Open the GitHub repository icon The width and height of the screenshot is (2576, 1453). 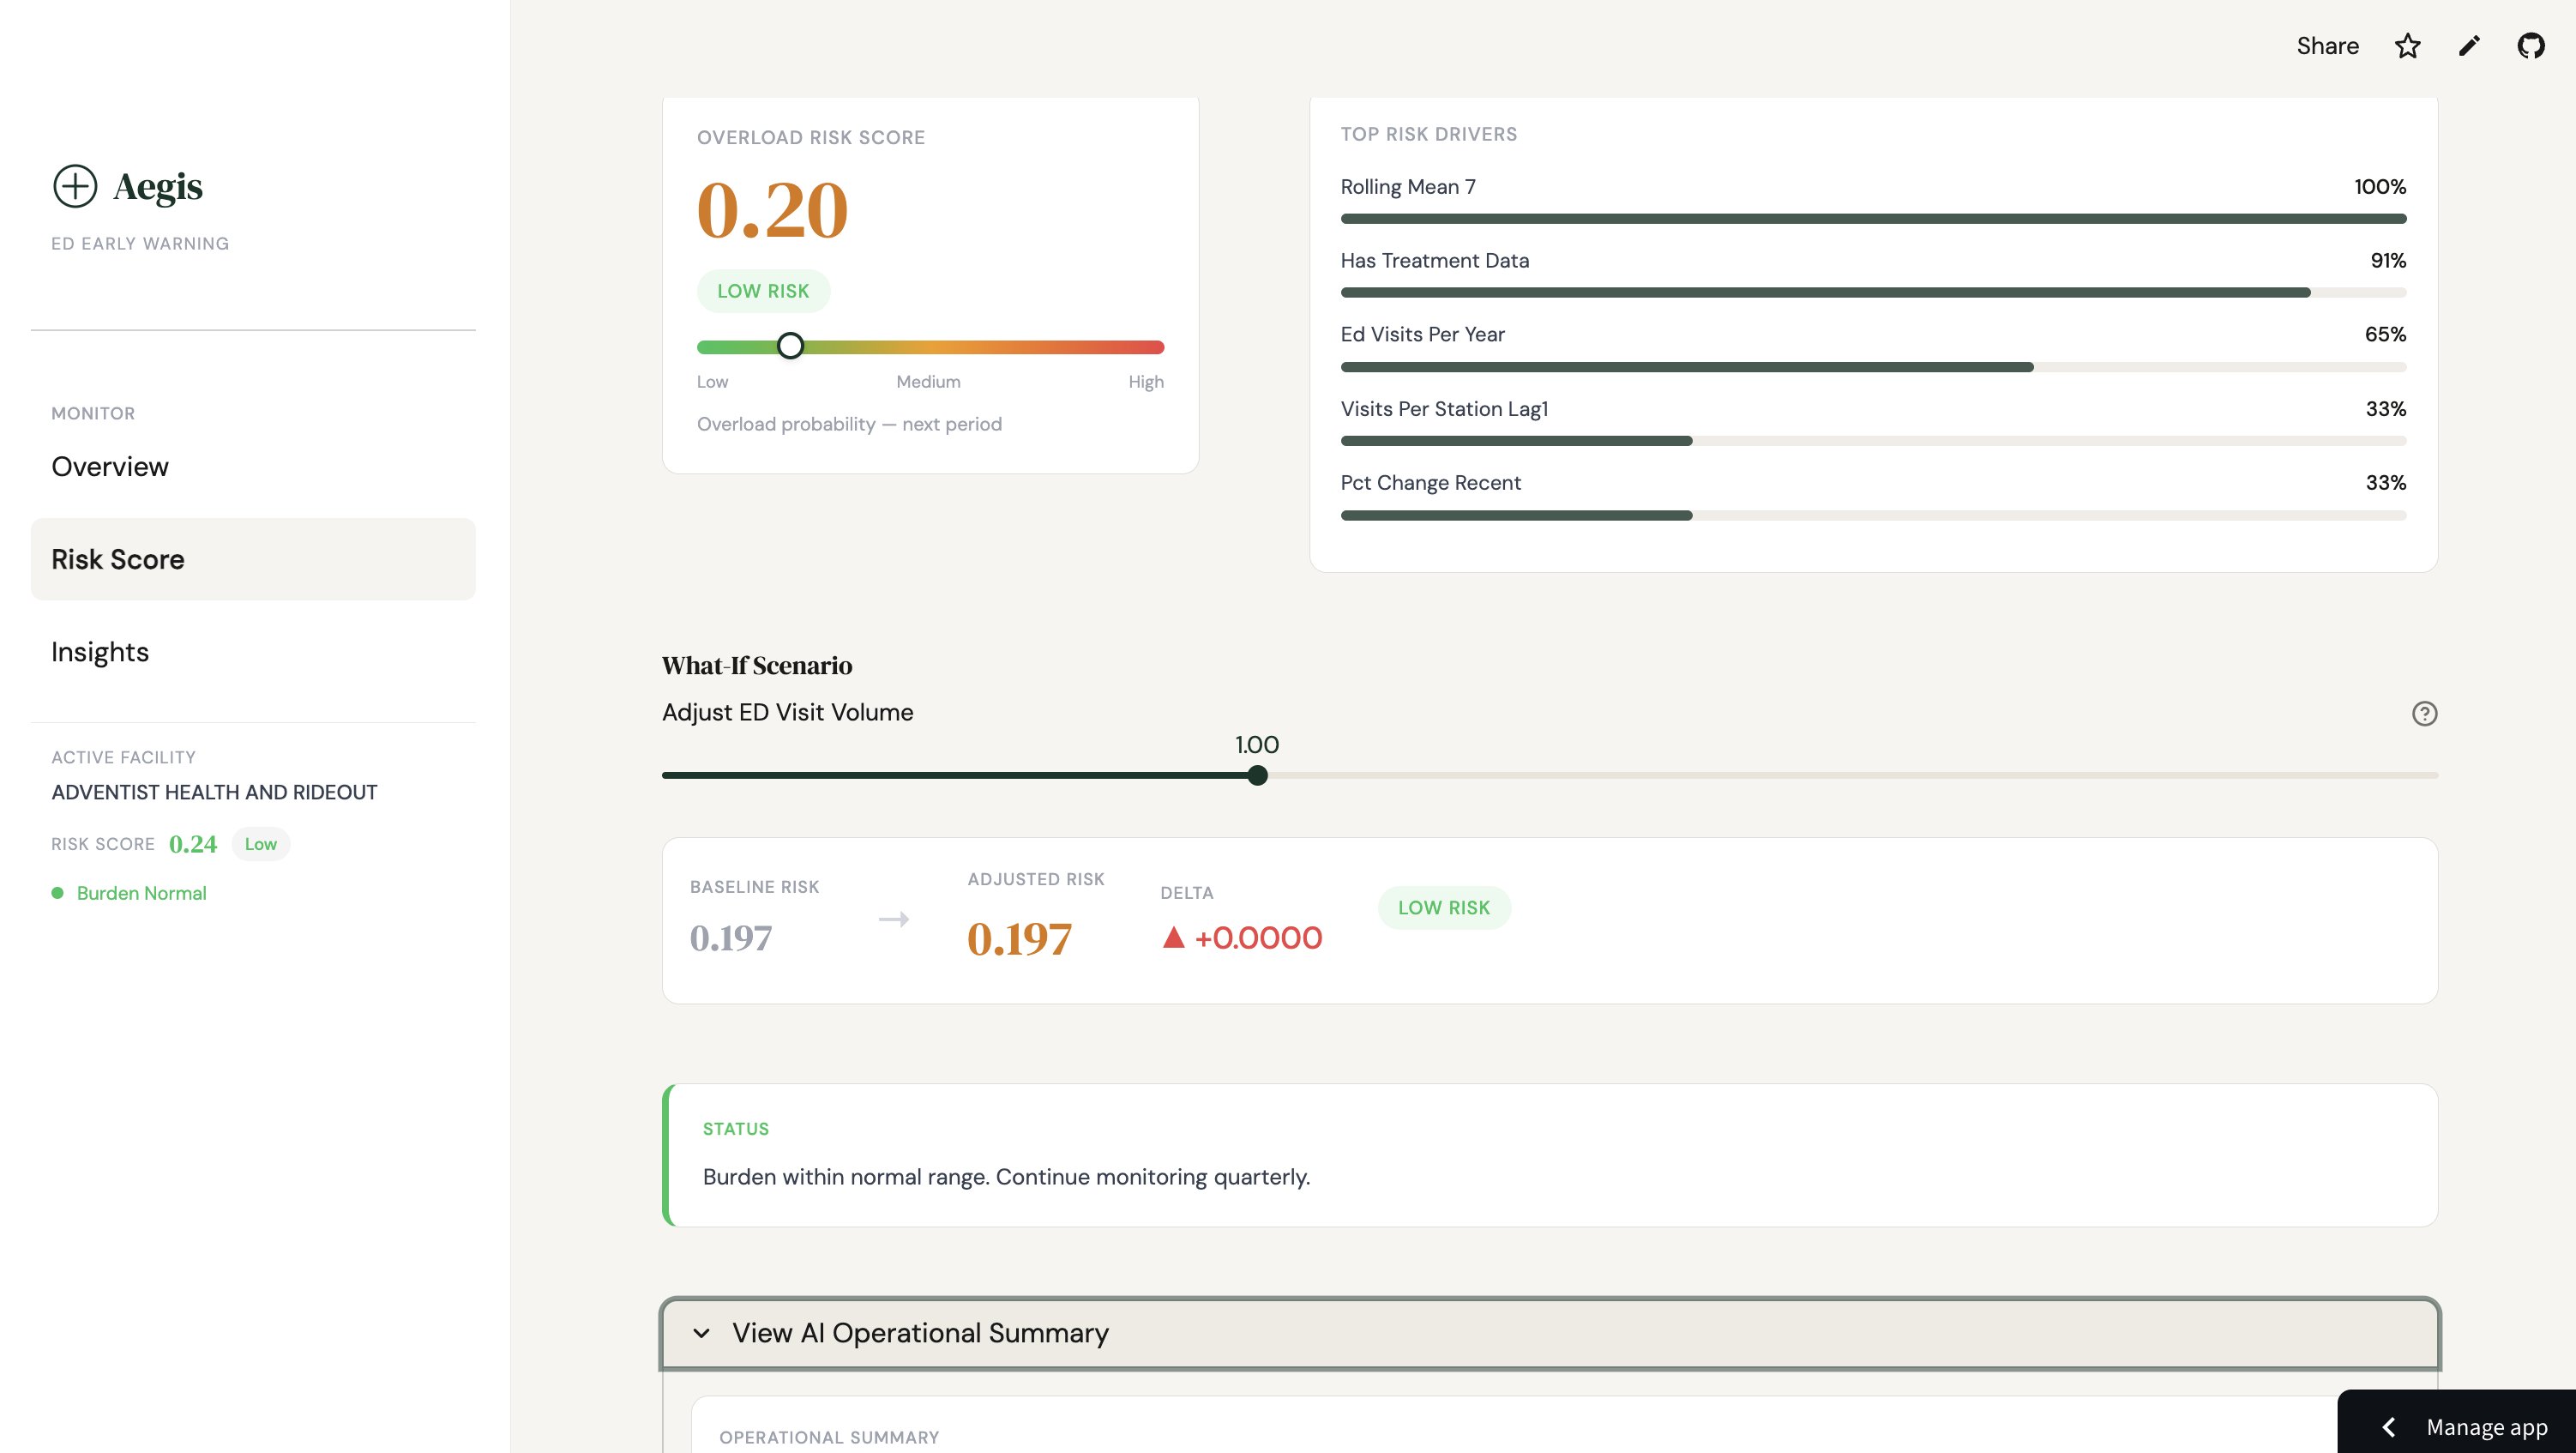(x=2530, y=46)
